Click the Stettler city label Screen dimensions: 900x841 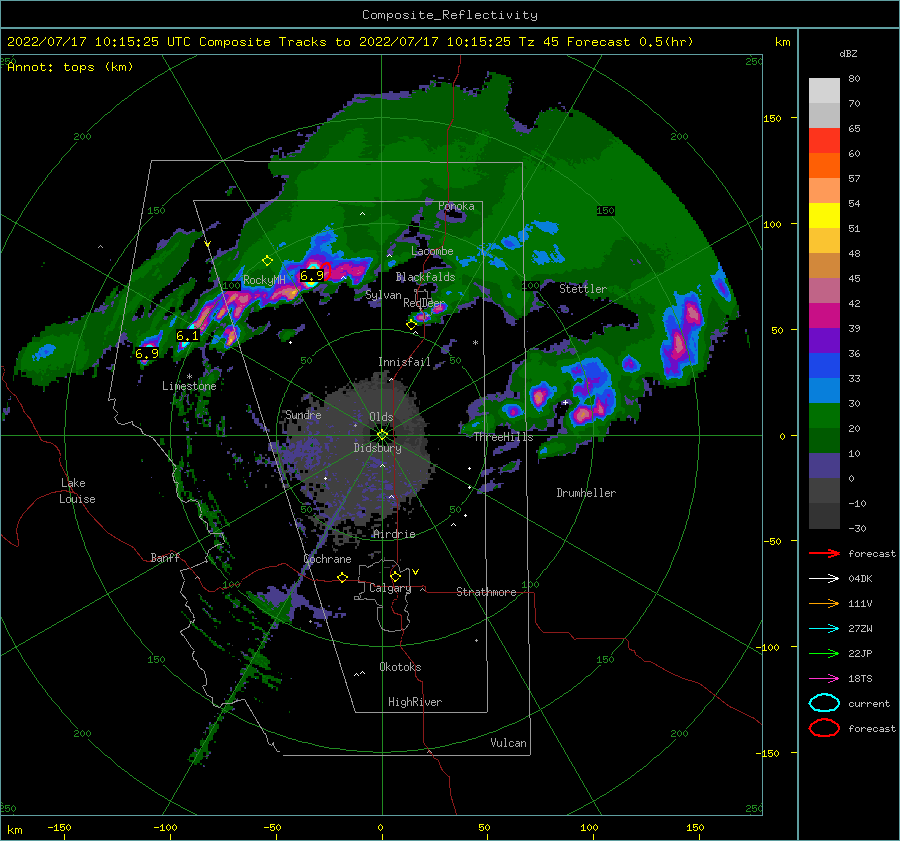[583, 289]
